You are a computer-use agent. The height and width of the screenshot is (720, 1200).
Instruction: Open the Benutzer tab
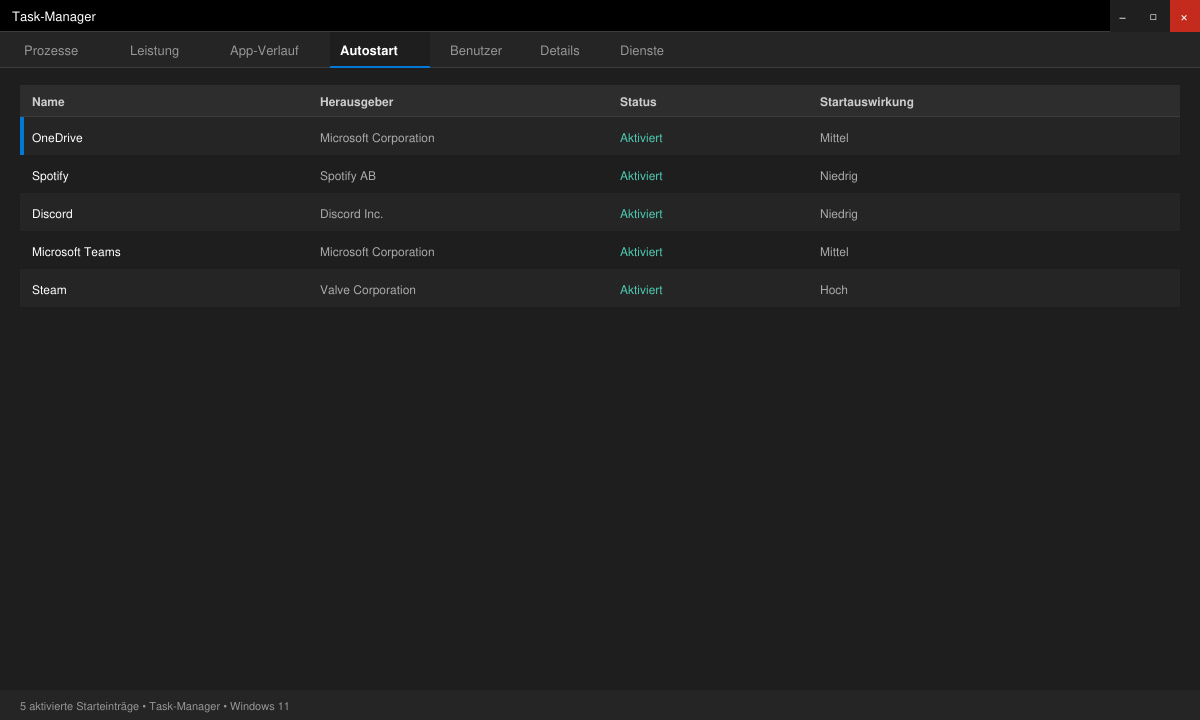tap(476, 50)
